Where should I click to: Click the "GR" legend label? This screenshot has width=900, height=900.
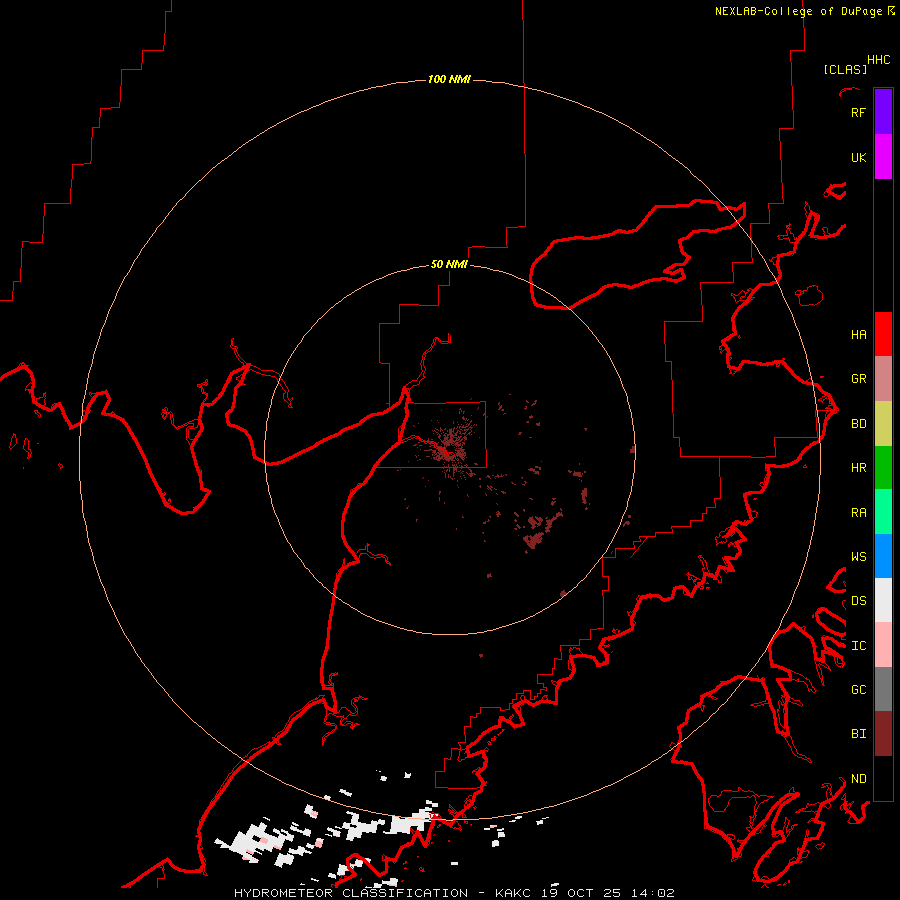click(858, 379)
